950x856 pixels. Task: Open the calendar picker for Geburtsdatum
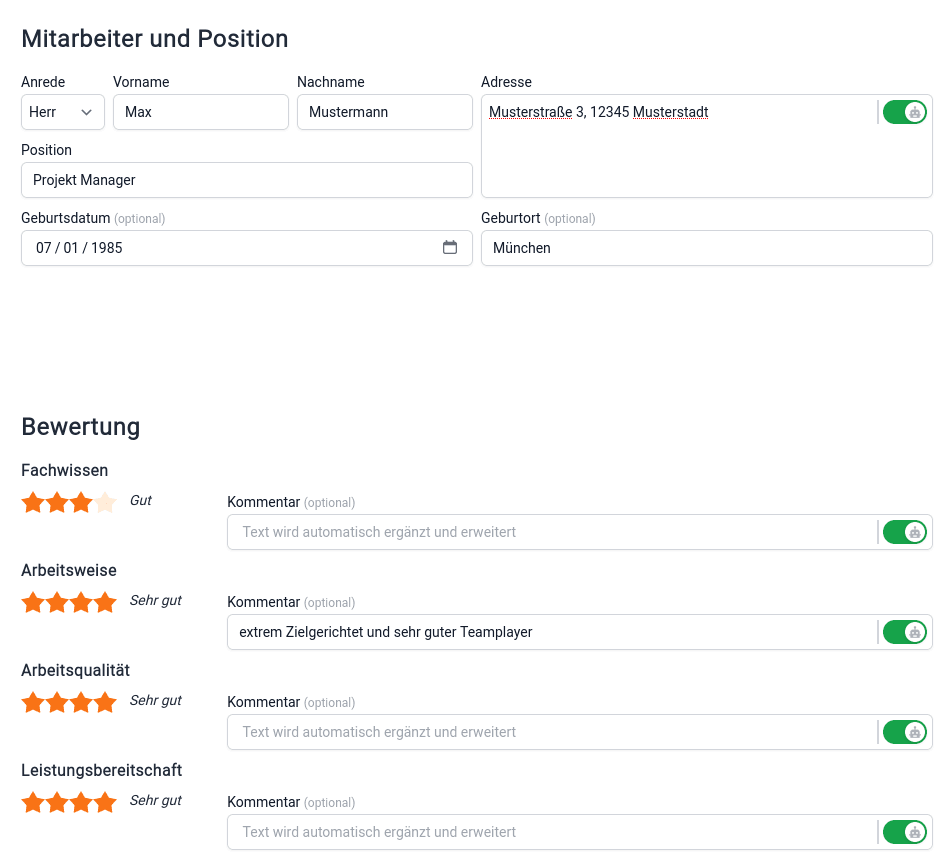pyautogui.click(x=450, y=248)
